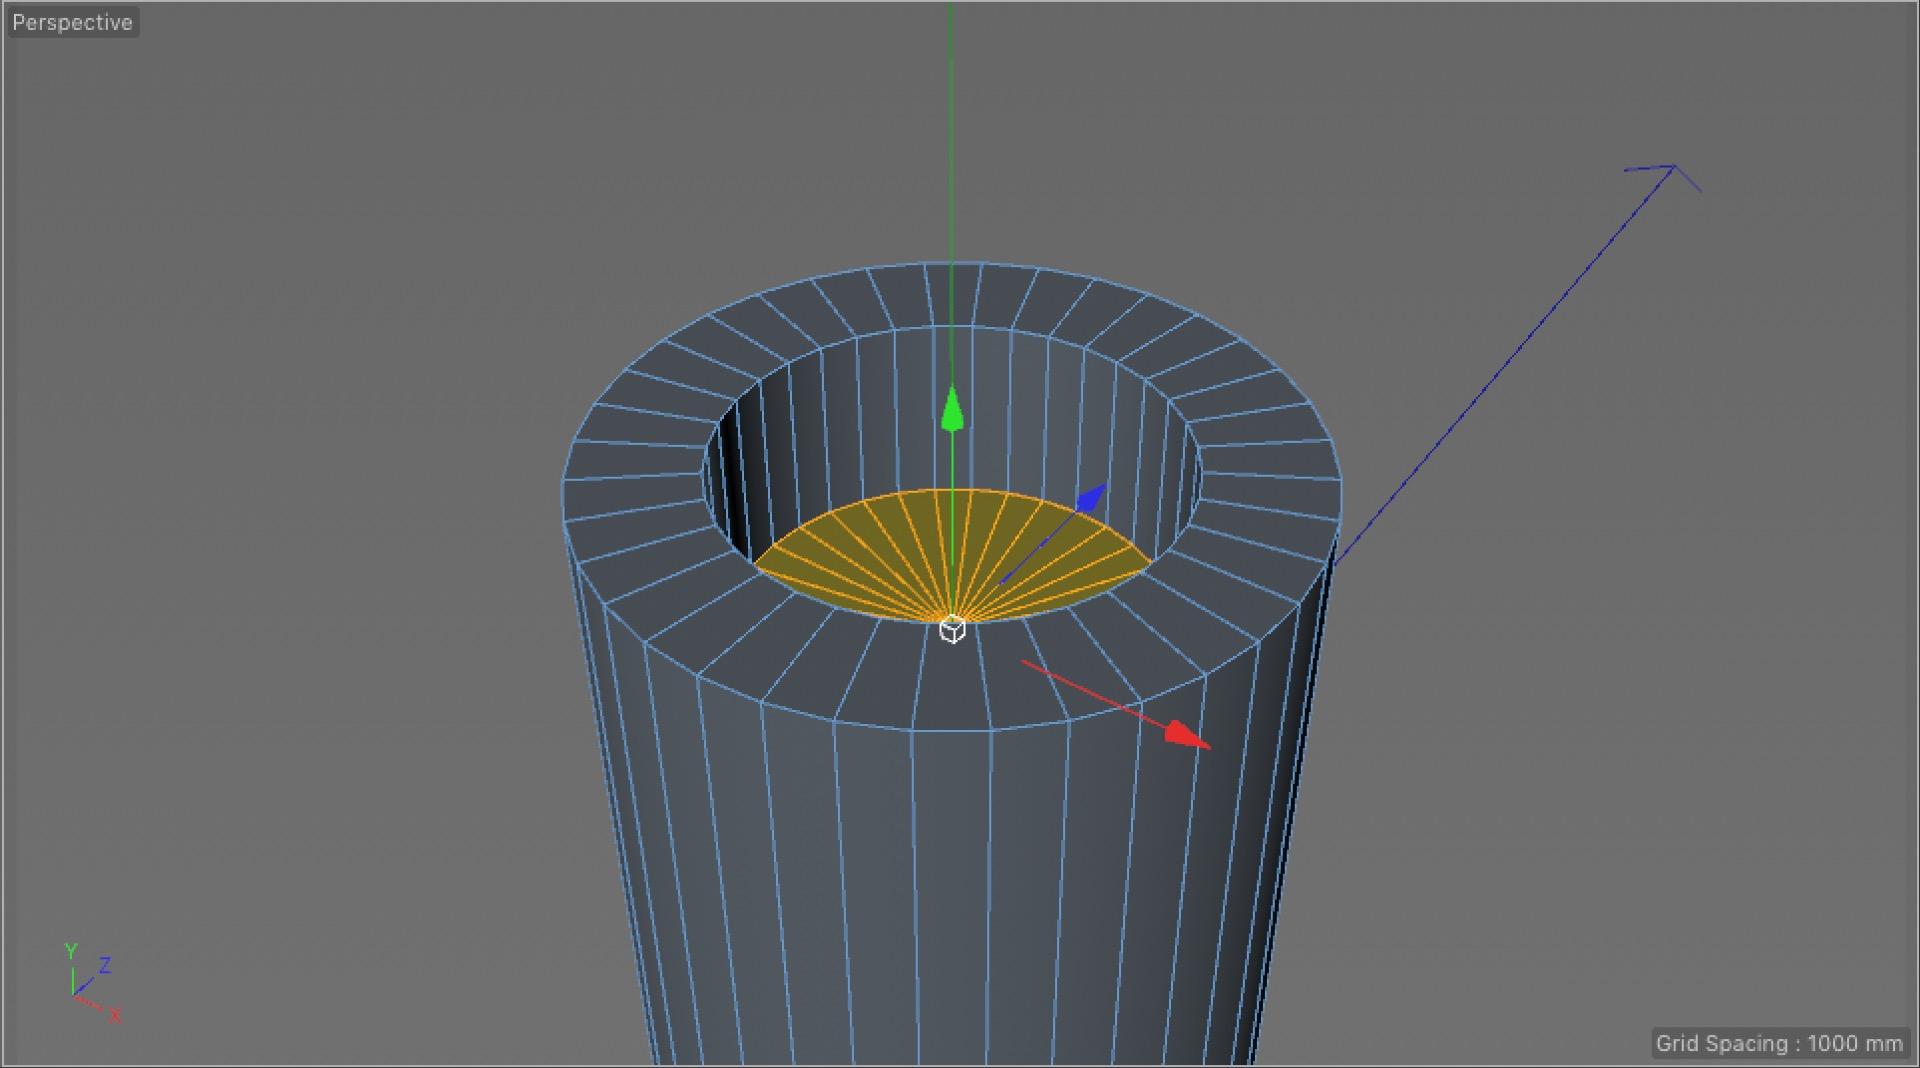Screen dimensions: 1920x1068
Task: Click the Perspective viewport label
Action: pyautogui.click(x=72, y=23)
